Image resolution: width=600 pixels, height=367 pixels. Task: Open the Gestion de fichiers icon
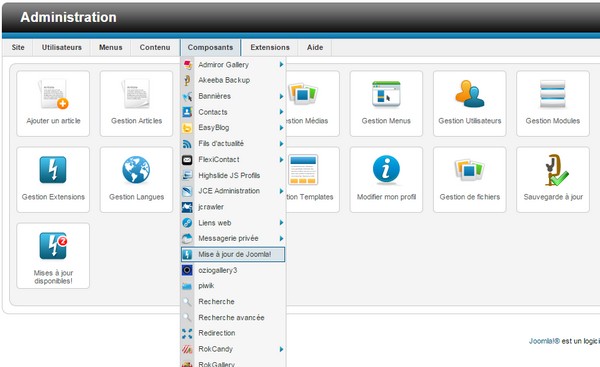[x=470, y=170]
